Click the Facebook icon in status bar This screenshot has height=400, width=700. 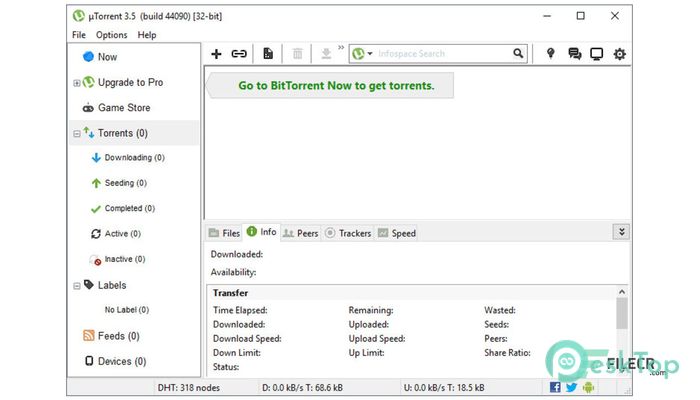[x=555, y=387]
